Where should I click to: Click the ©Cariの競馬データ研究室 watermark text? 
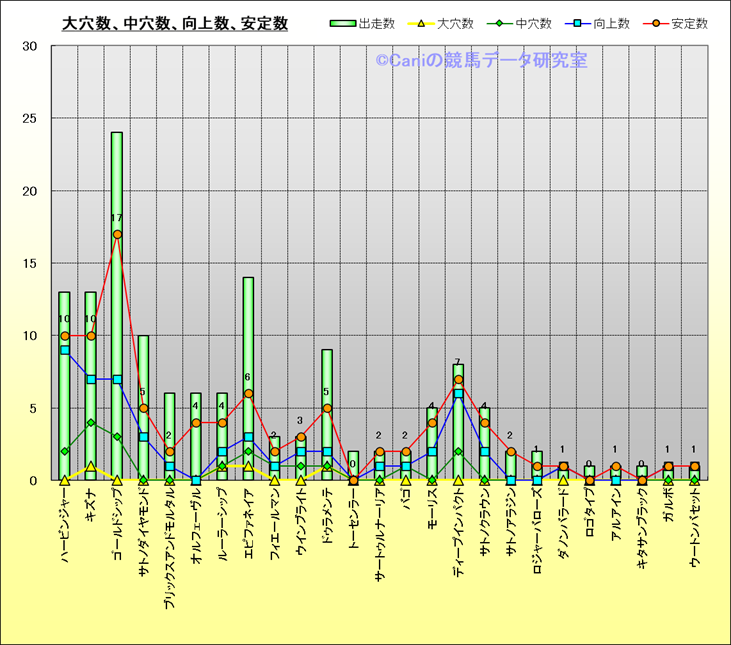click(x=481, y=61)
